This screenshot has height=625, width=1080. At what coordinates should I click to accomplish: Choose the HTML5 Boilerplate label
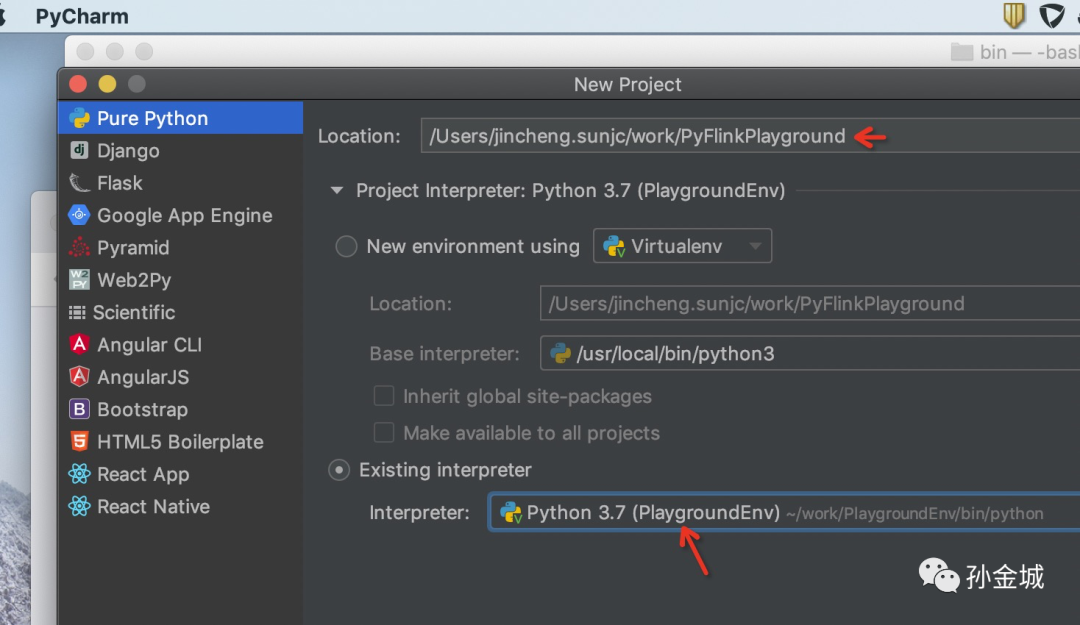click(x=180, y=442)
